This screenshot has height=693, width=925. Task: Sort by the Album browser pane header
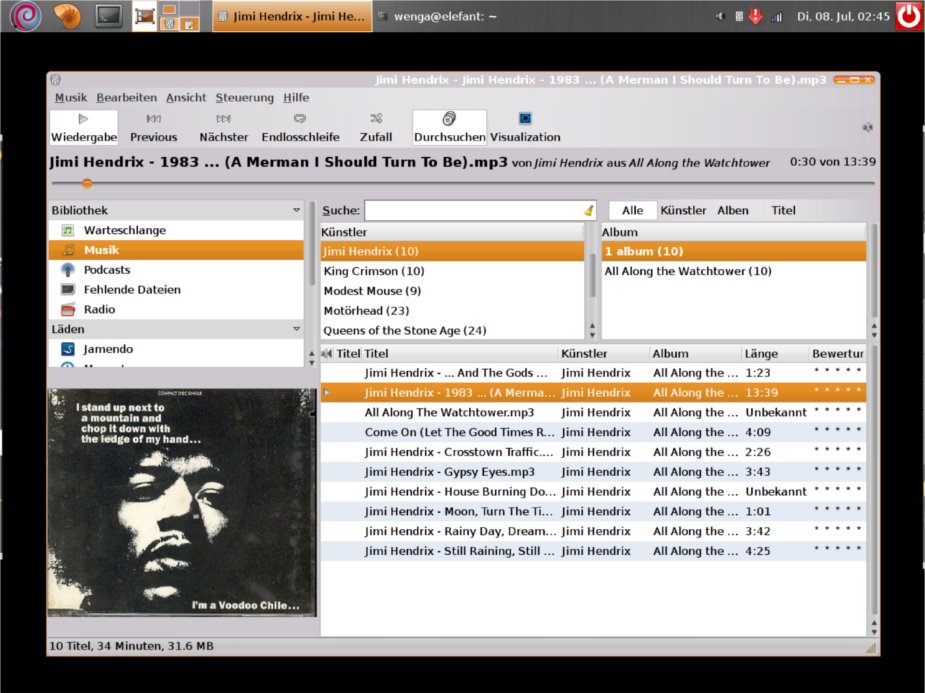coord(734,232)
